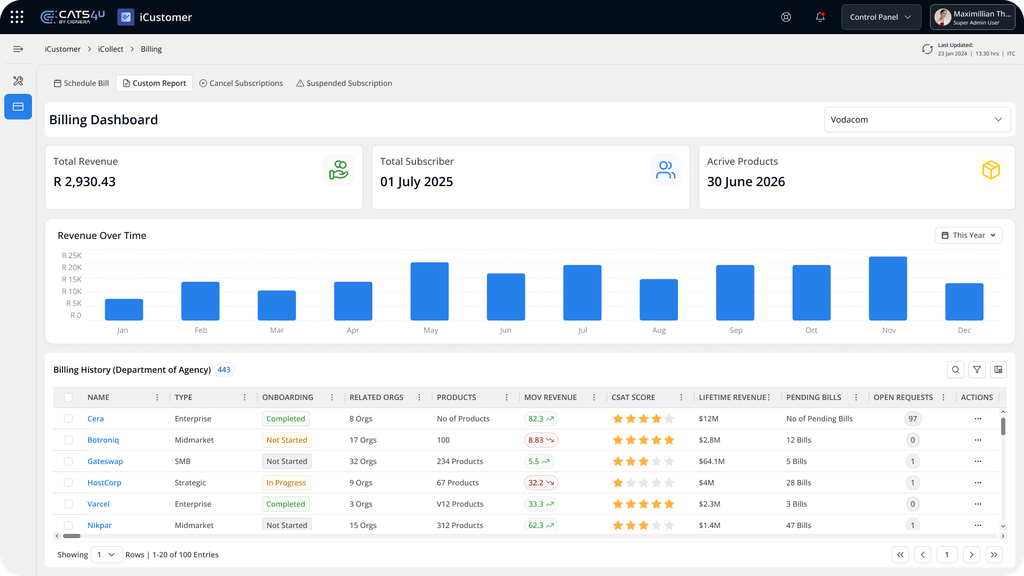Screen dimensions: 1024x576
Task: Open the app grid launcher
Action: coord(17,17)
